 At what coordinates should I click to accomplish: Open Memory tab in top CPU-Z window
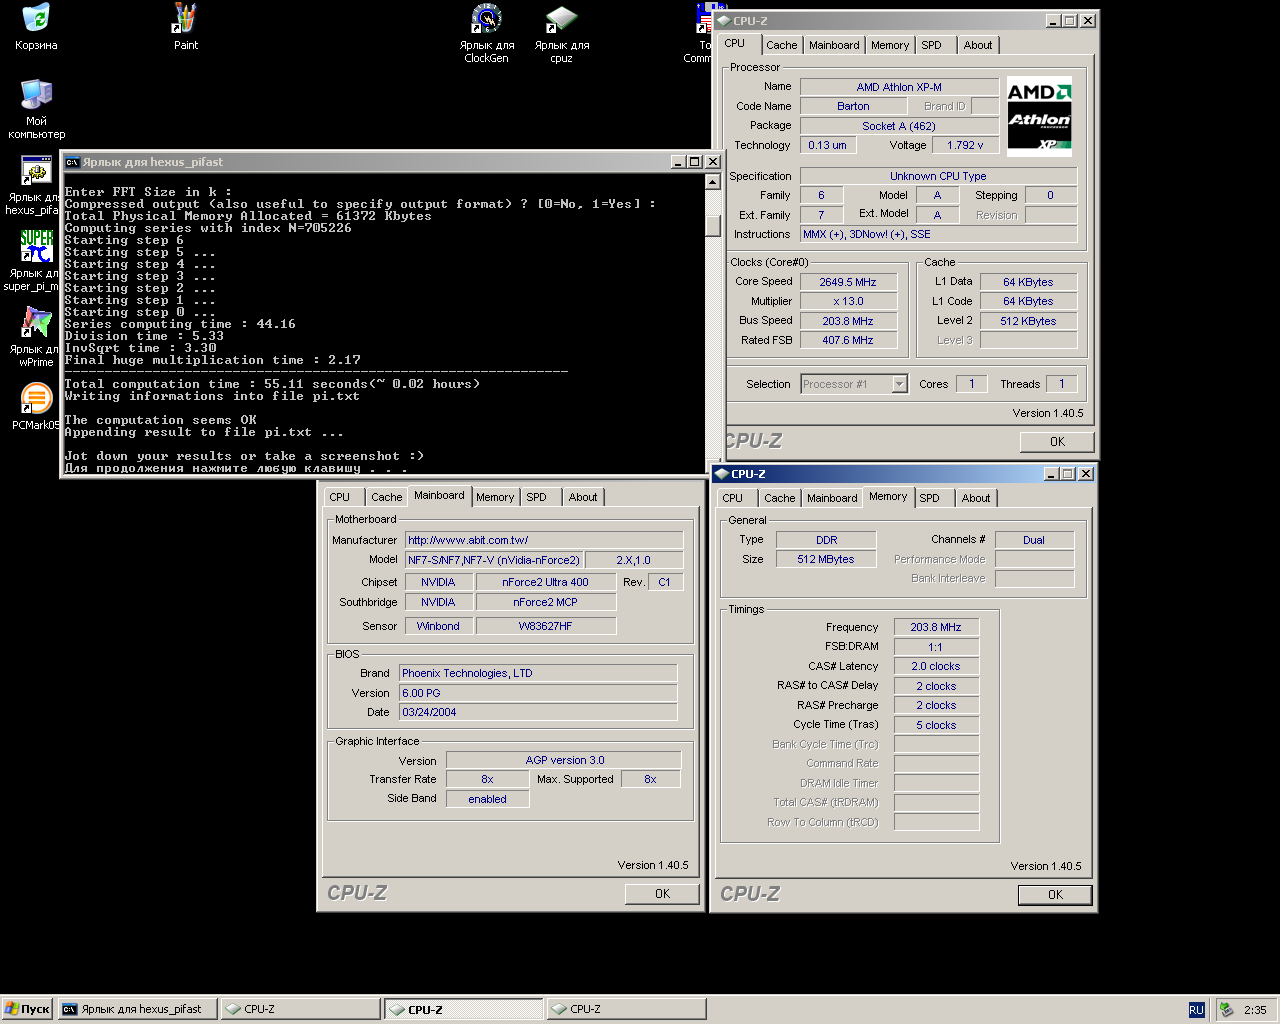click(x=890, y=45)
